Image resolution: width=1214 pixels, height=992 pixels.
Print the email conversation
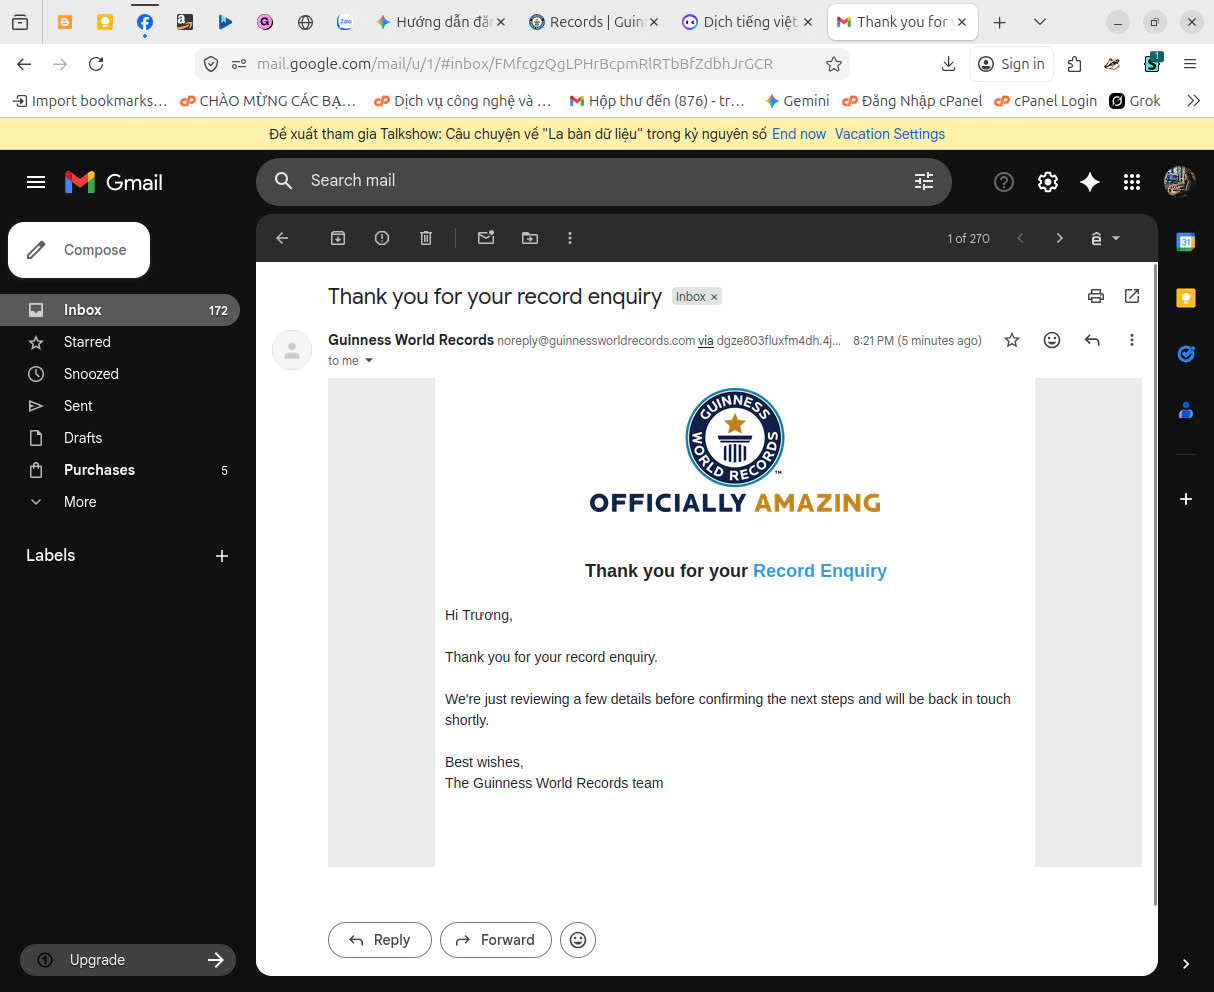point(1096,296)
